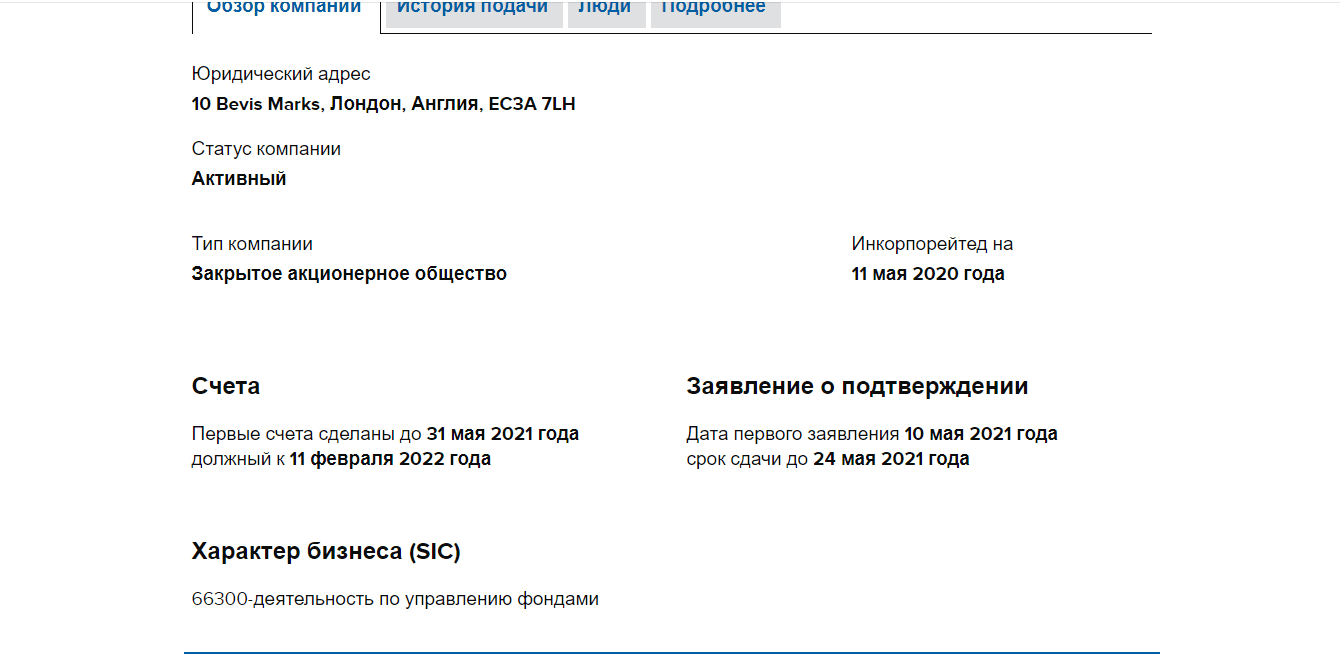
Task: Select the date 10 мая 2021 года
Action: (980, 433)
